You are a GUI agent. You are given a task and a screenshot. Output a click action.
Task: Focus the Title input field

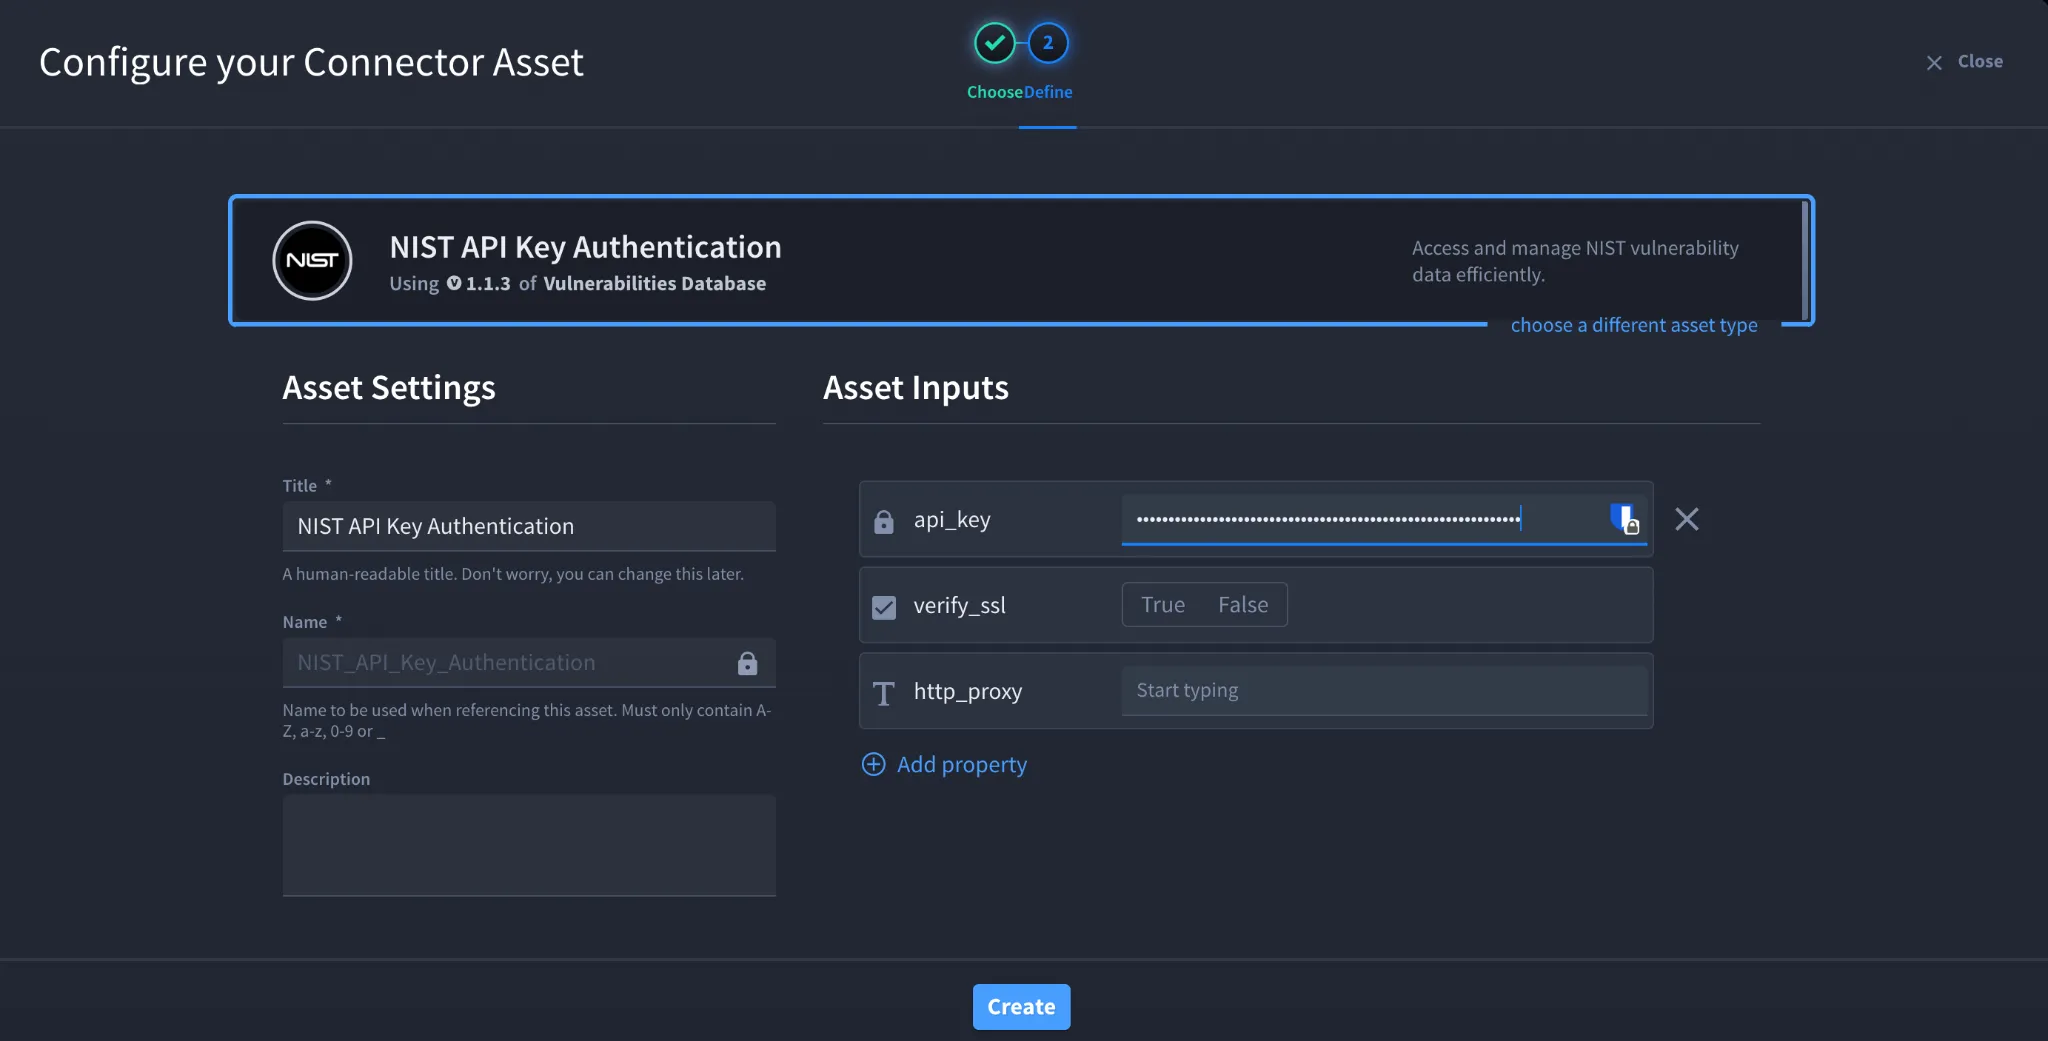click(529, 526)
